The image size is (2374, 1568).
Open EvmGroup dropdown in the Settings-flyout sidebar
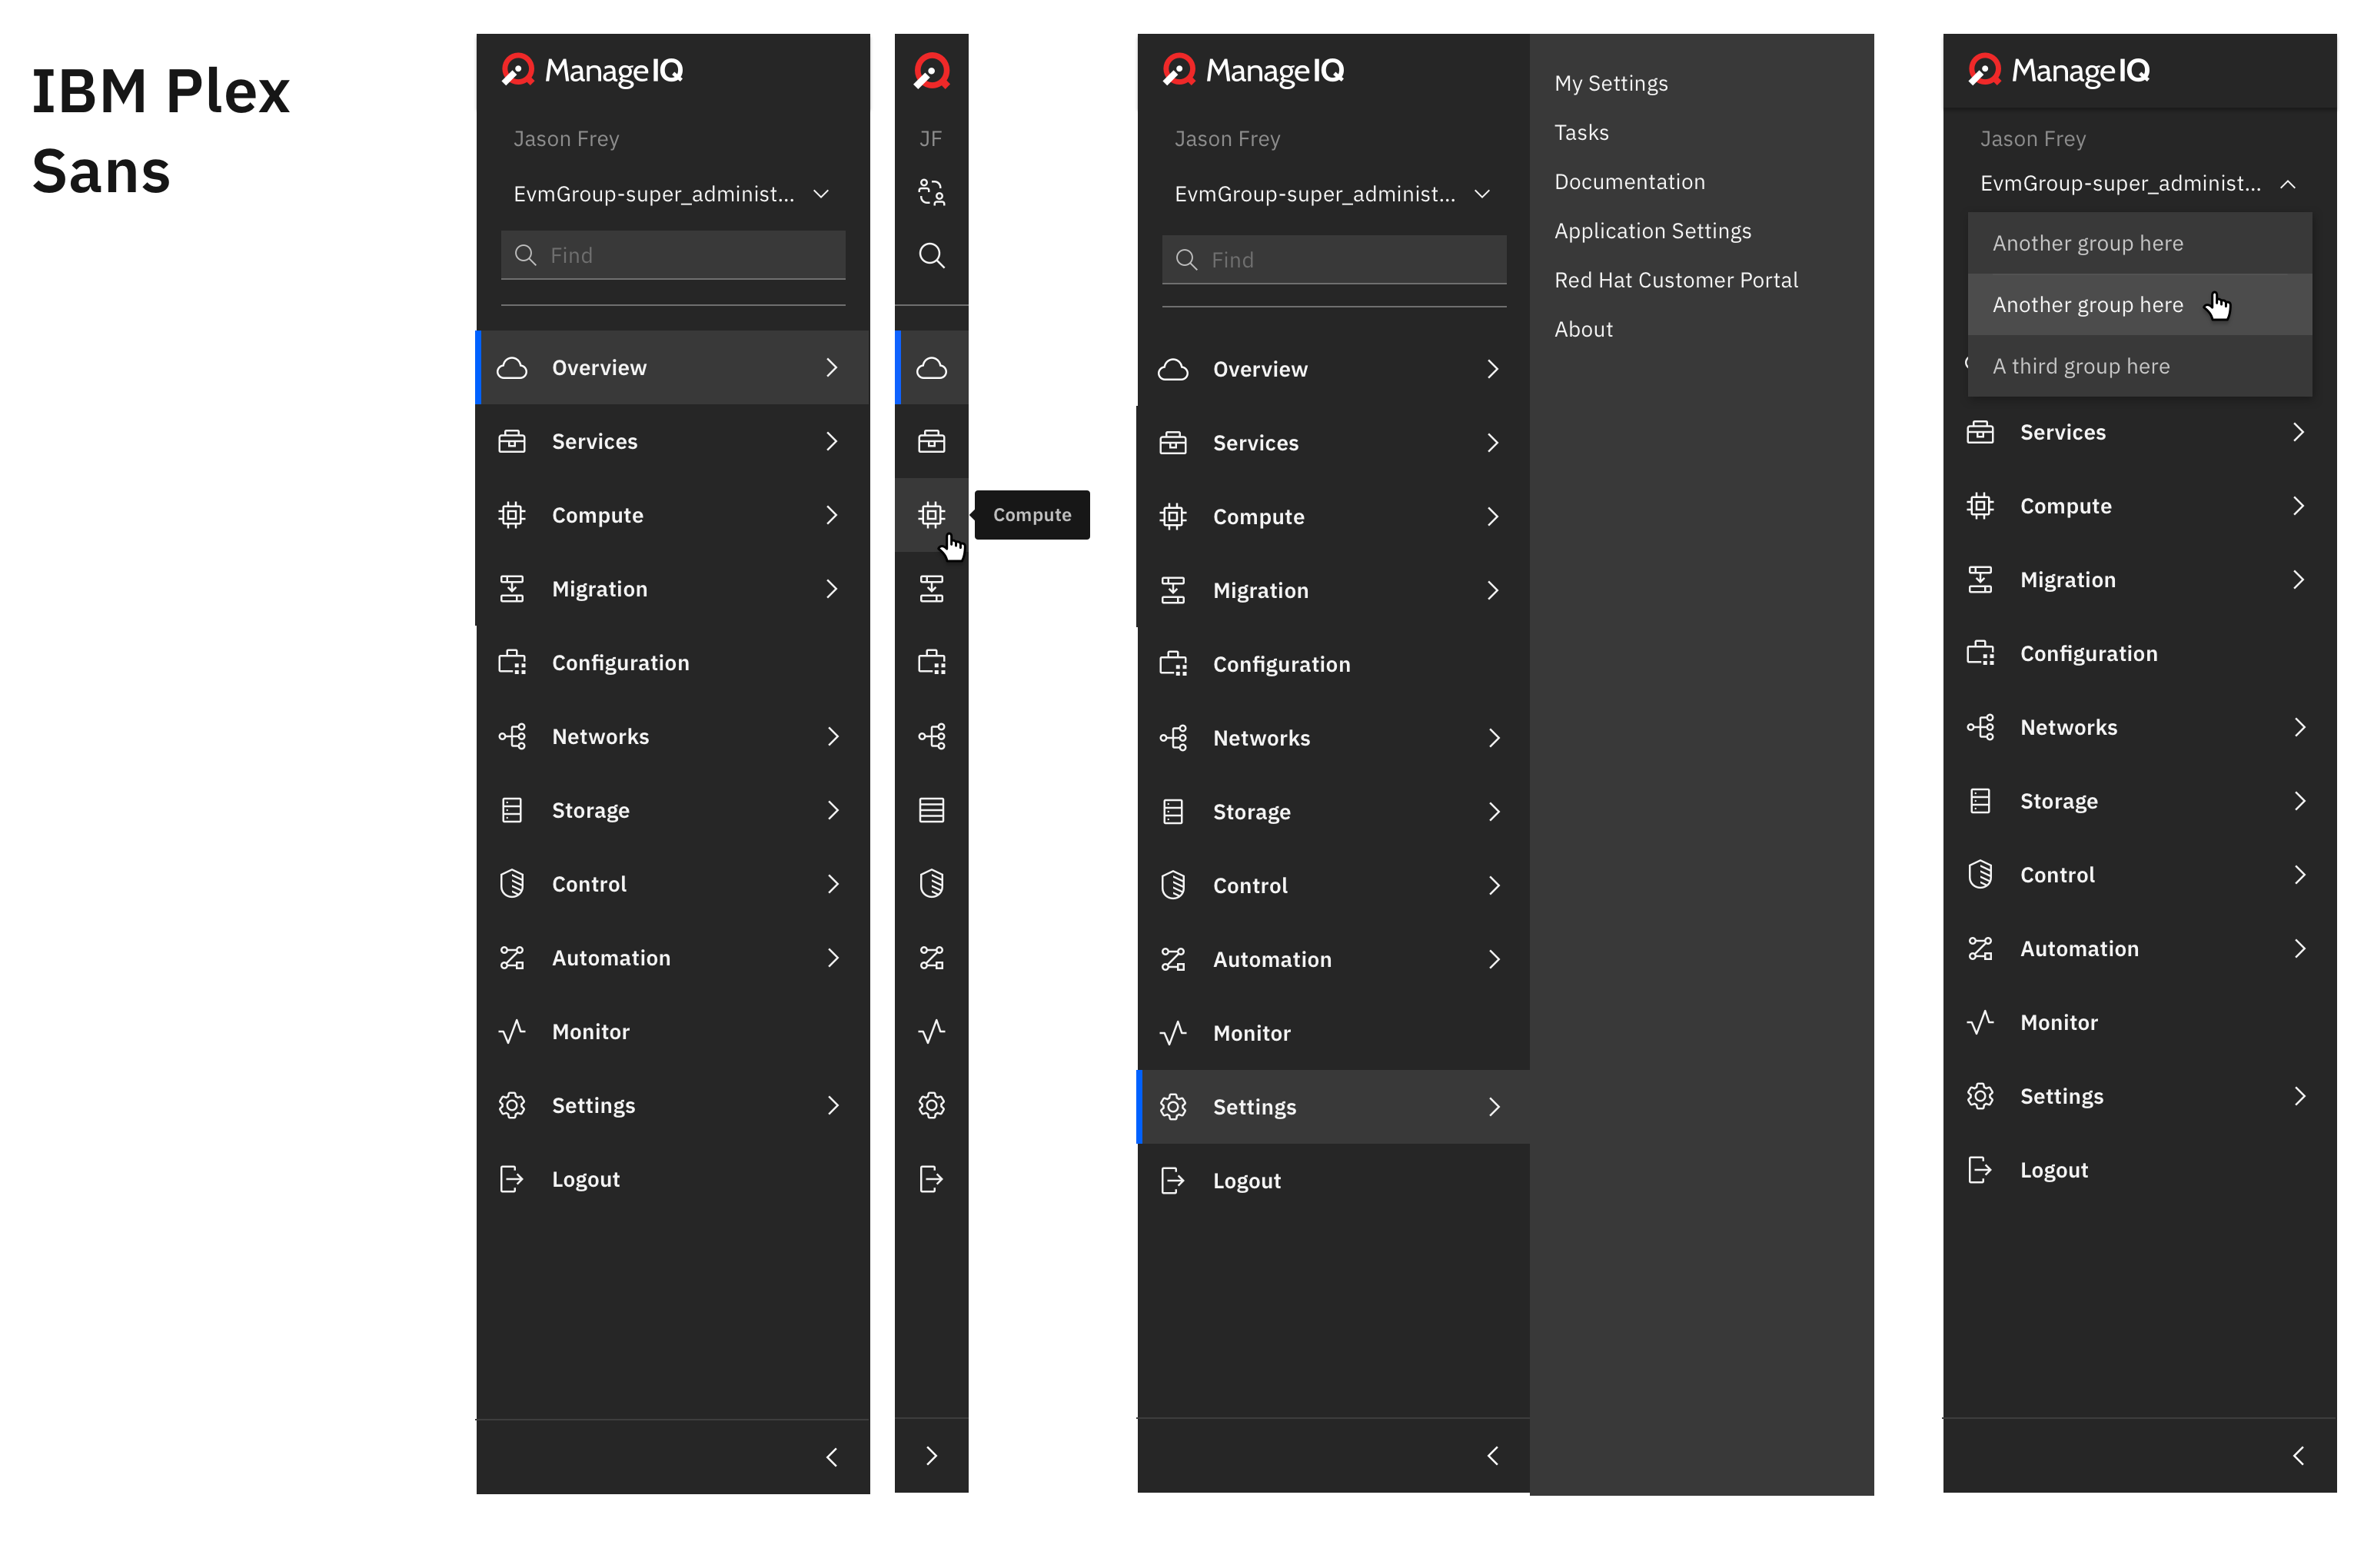click(1333, 194)
